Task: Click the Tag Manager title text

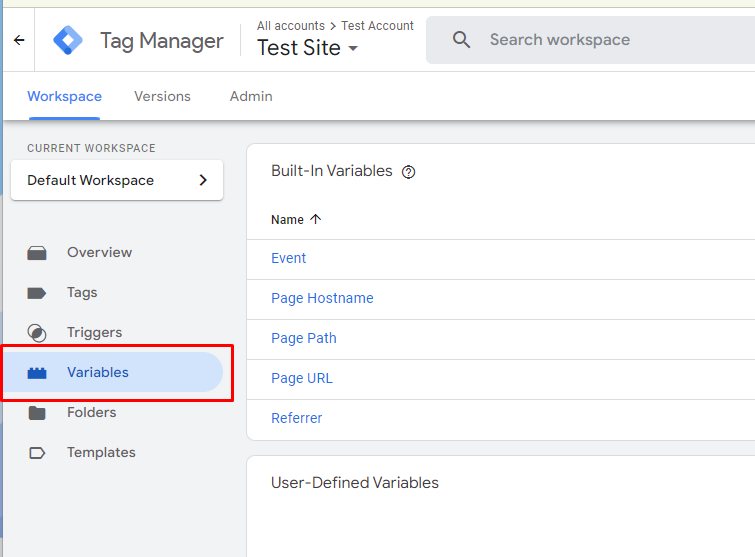Action: [x=162, y=41]
